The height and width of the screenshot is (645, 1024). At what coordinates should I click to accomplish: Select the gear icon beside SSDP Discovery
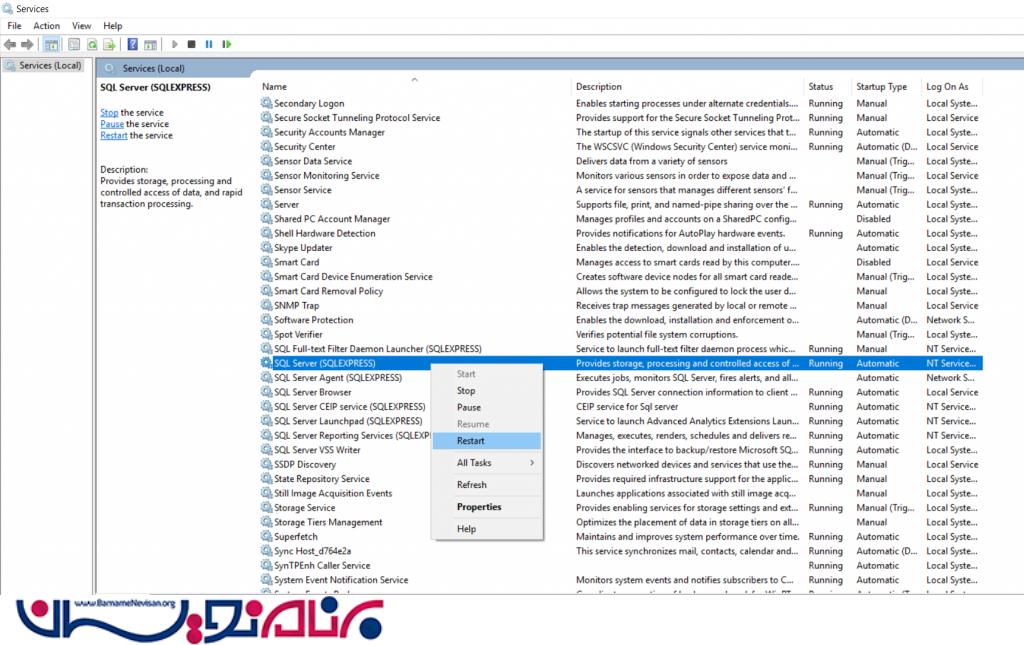pyautogui.click(x=266, y=464)
